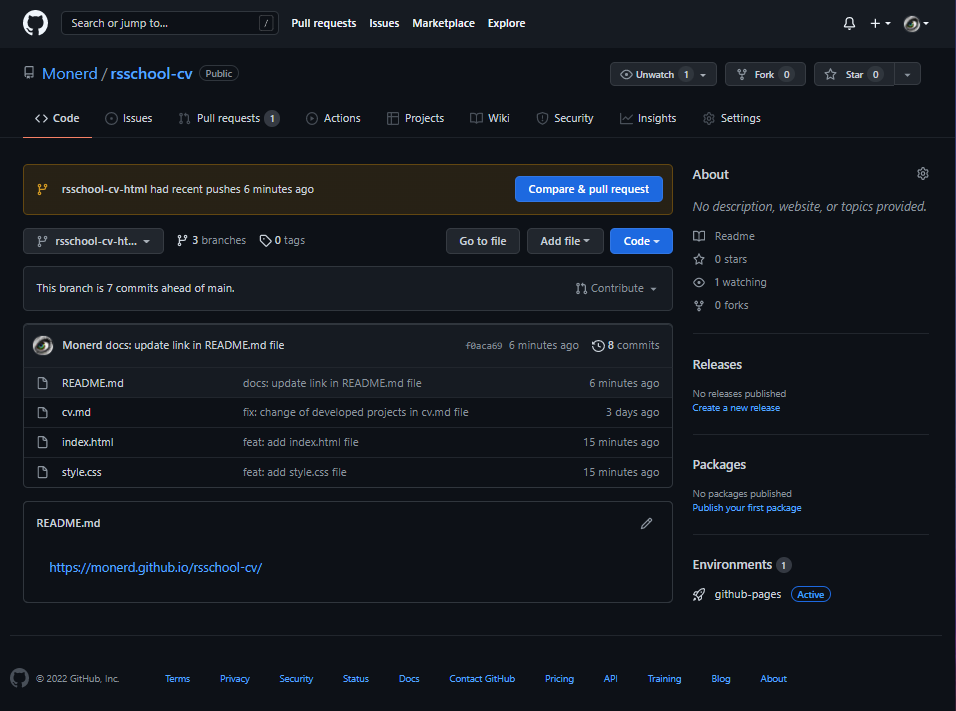Focus the Search or jump to field
Screen dimensions: 956x711
pos(169,23)
